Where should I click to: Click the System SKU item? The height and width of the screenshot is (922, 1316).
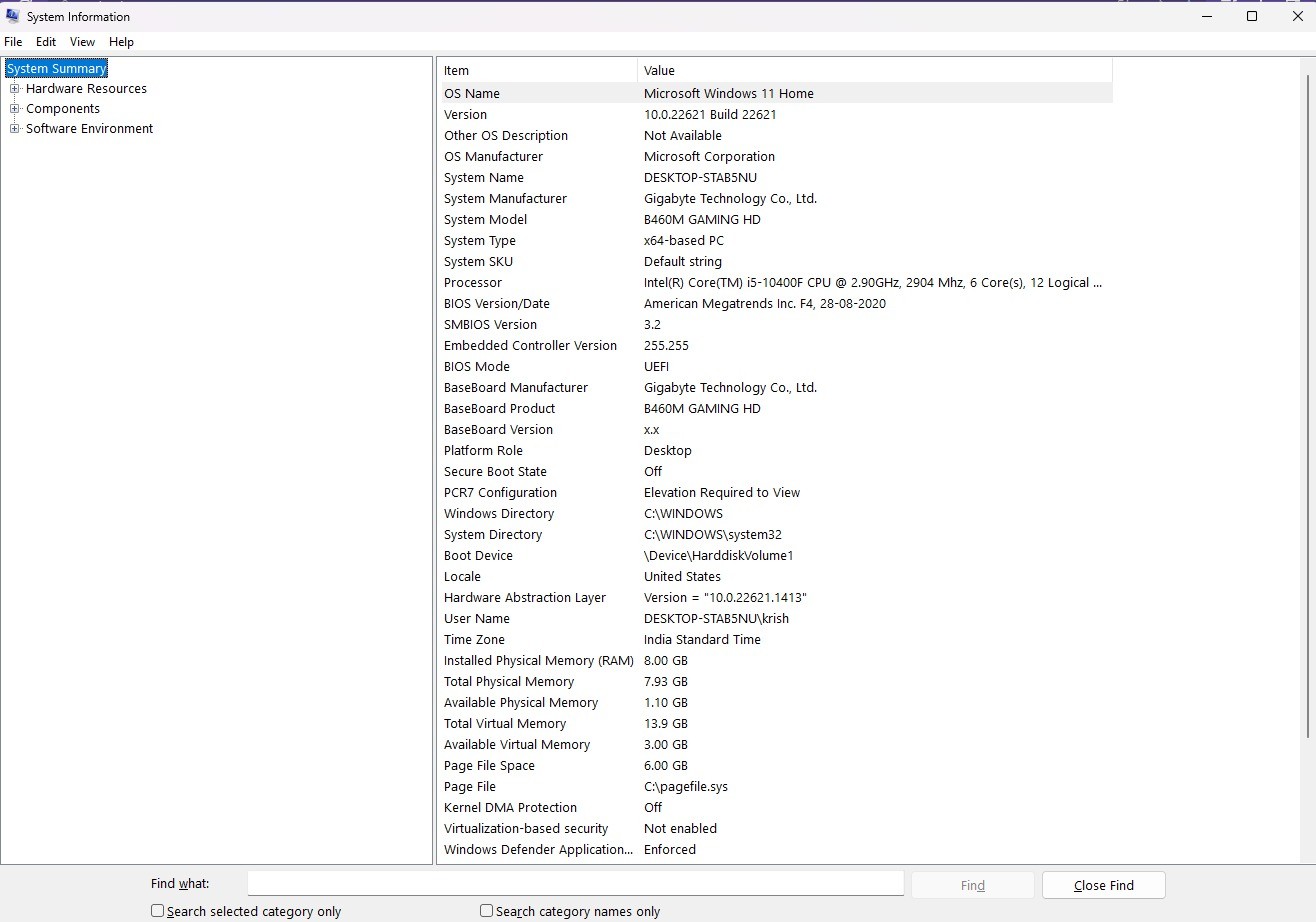point(478,262)
